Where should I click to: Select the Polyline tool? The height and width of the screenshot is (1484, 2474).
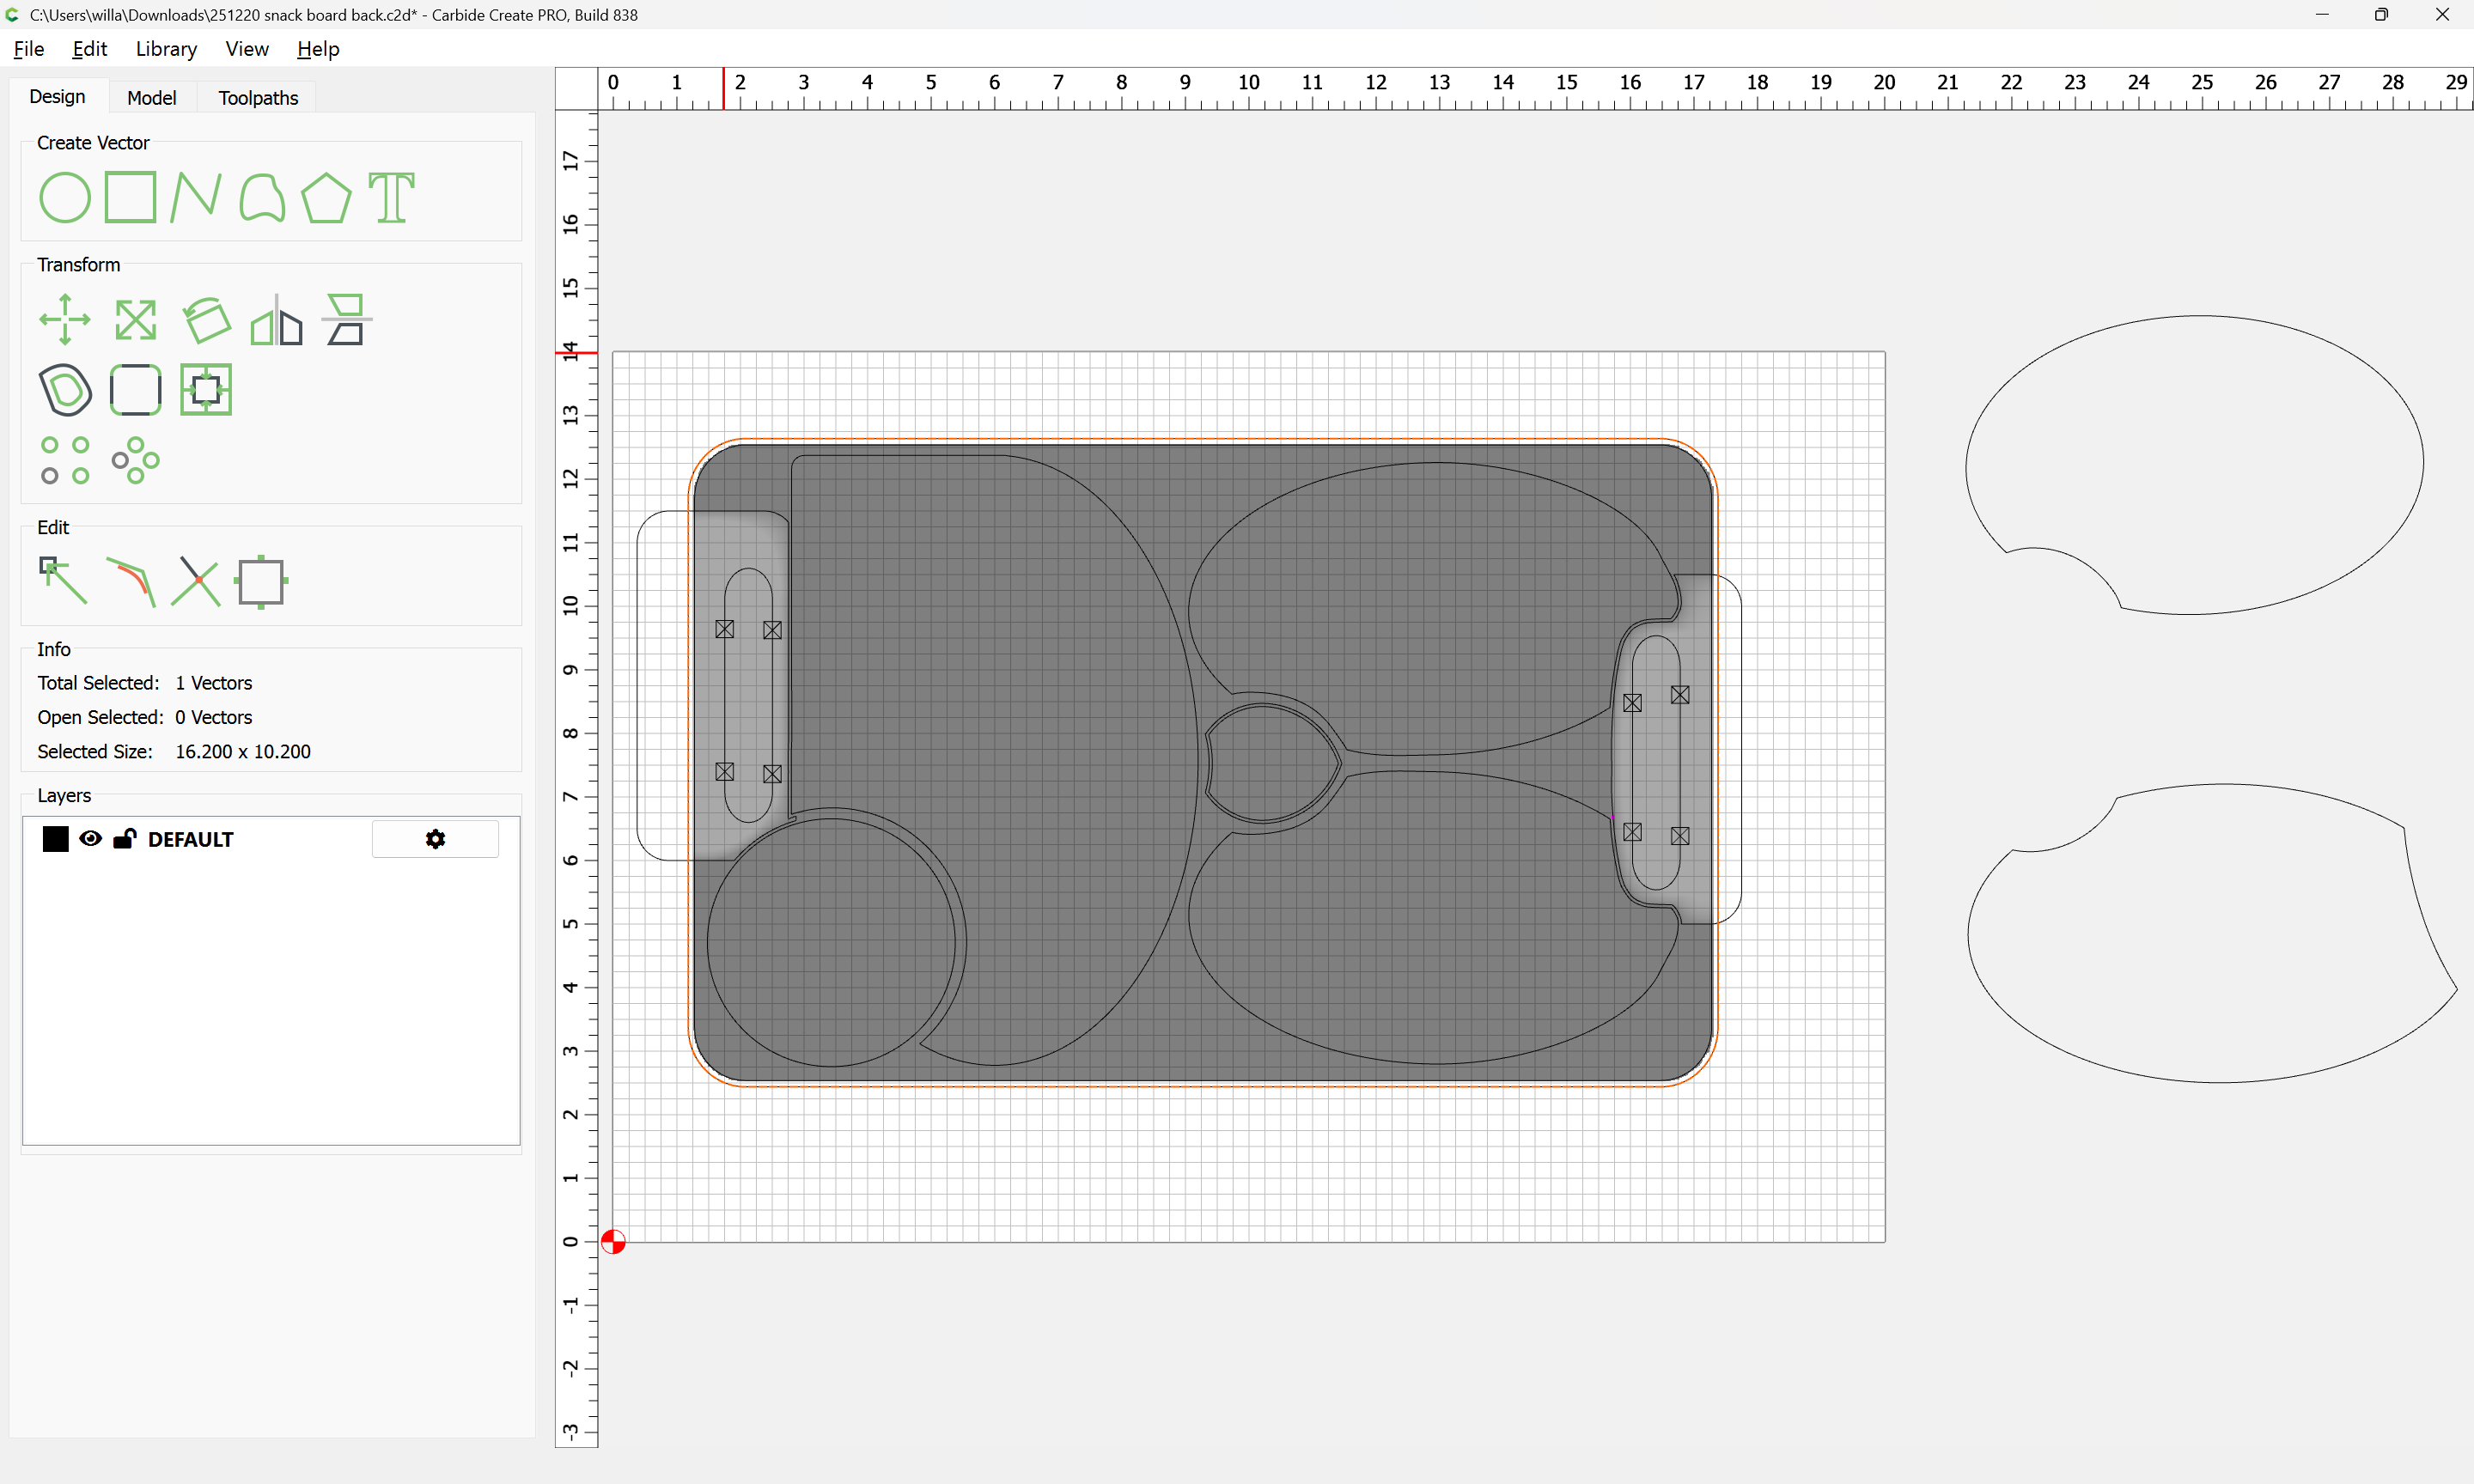click(195, 197)
